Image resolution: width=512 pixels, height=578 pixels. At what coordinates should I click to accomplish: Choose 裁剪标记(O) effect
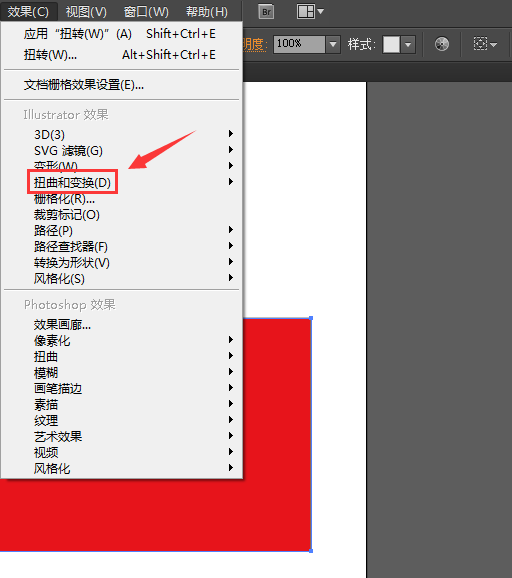(x=122, y=215)
